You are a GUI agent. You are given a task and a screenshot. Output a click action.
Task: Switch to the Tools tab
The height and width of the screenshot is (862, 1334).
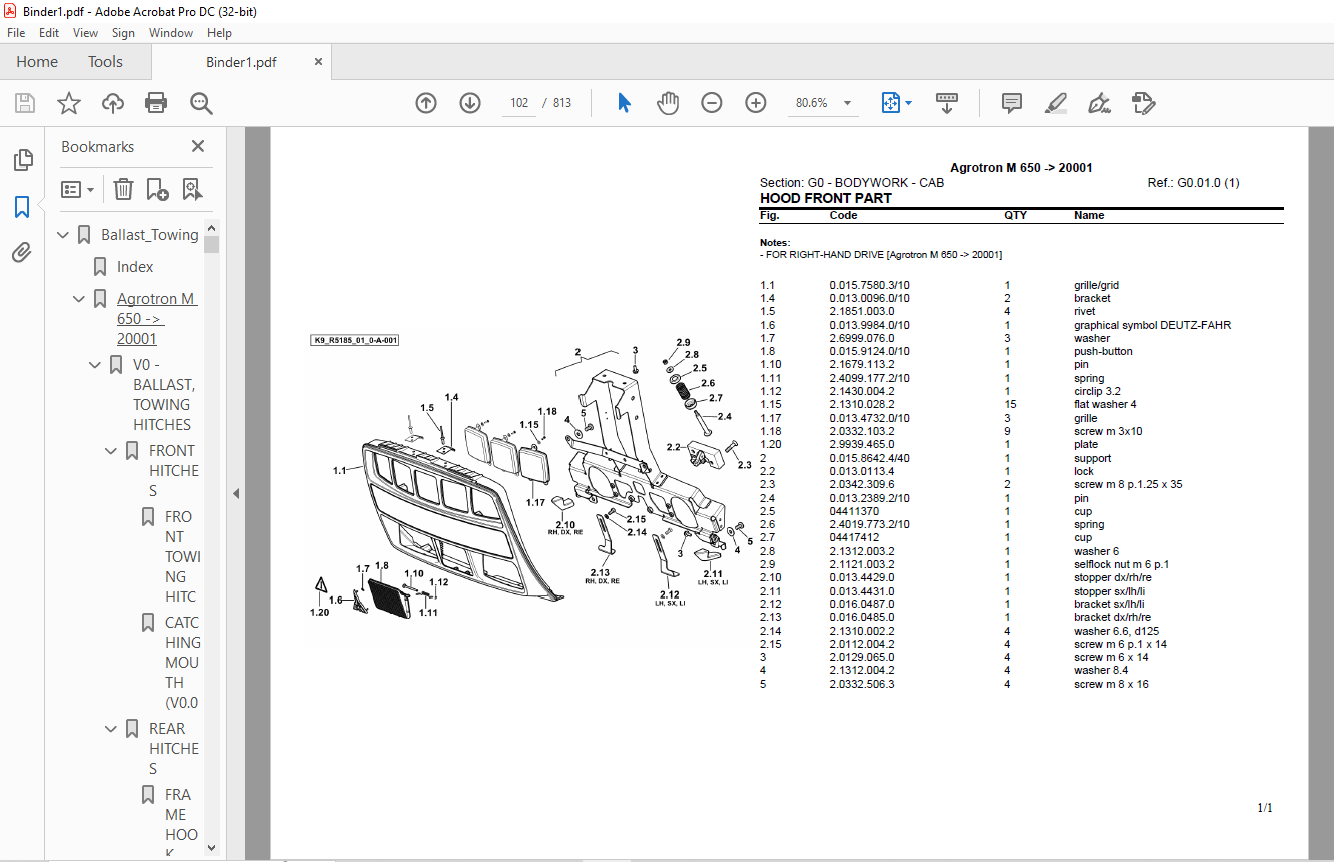105,62
